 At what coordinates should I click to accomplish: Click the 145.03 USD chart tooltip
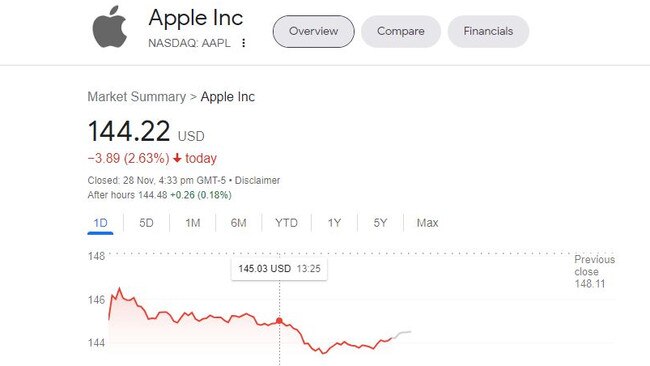[x=279, y=269]
